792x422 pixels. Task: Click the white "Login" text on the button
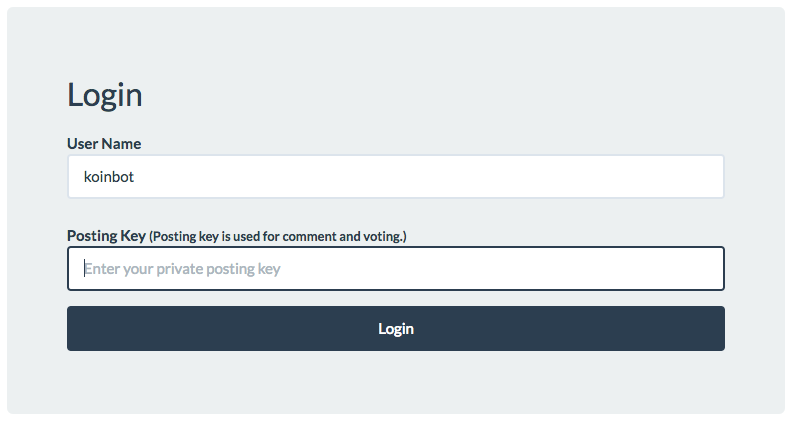pyautogui.click(x=396, y=328)
